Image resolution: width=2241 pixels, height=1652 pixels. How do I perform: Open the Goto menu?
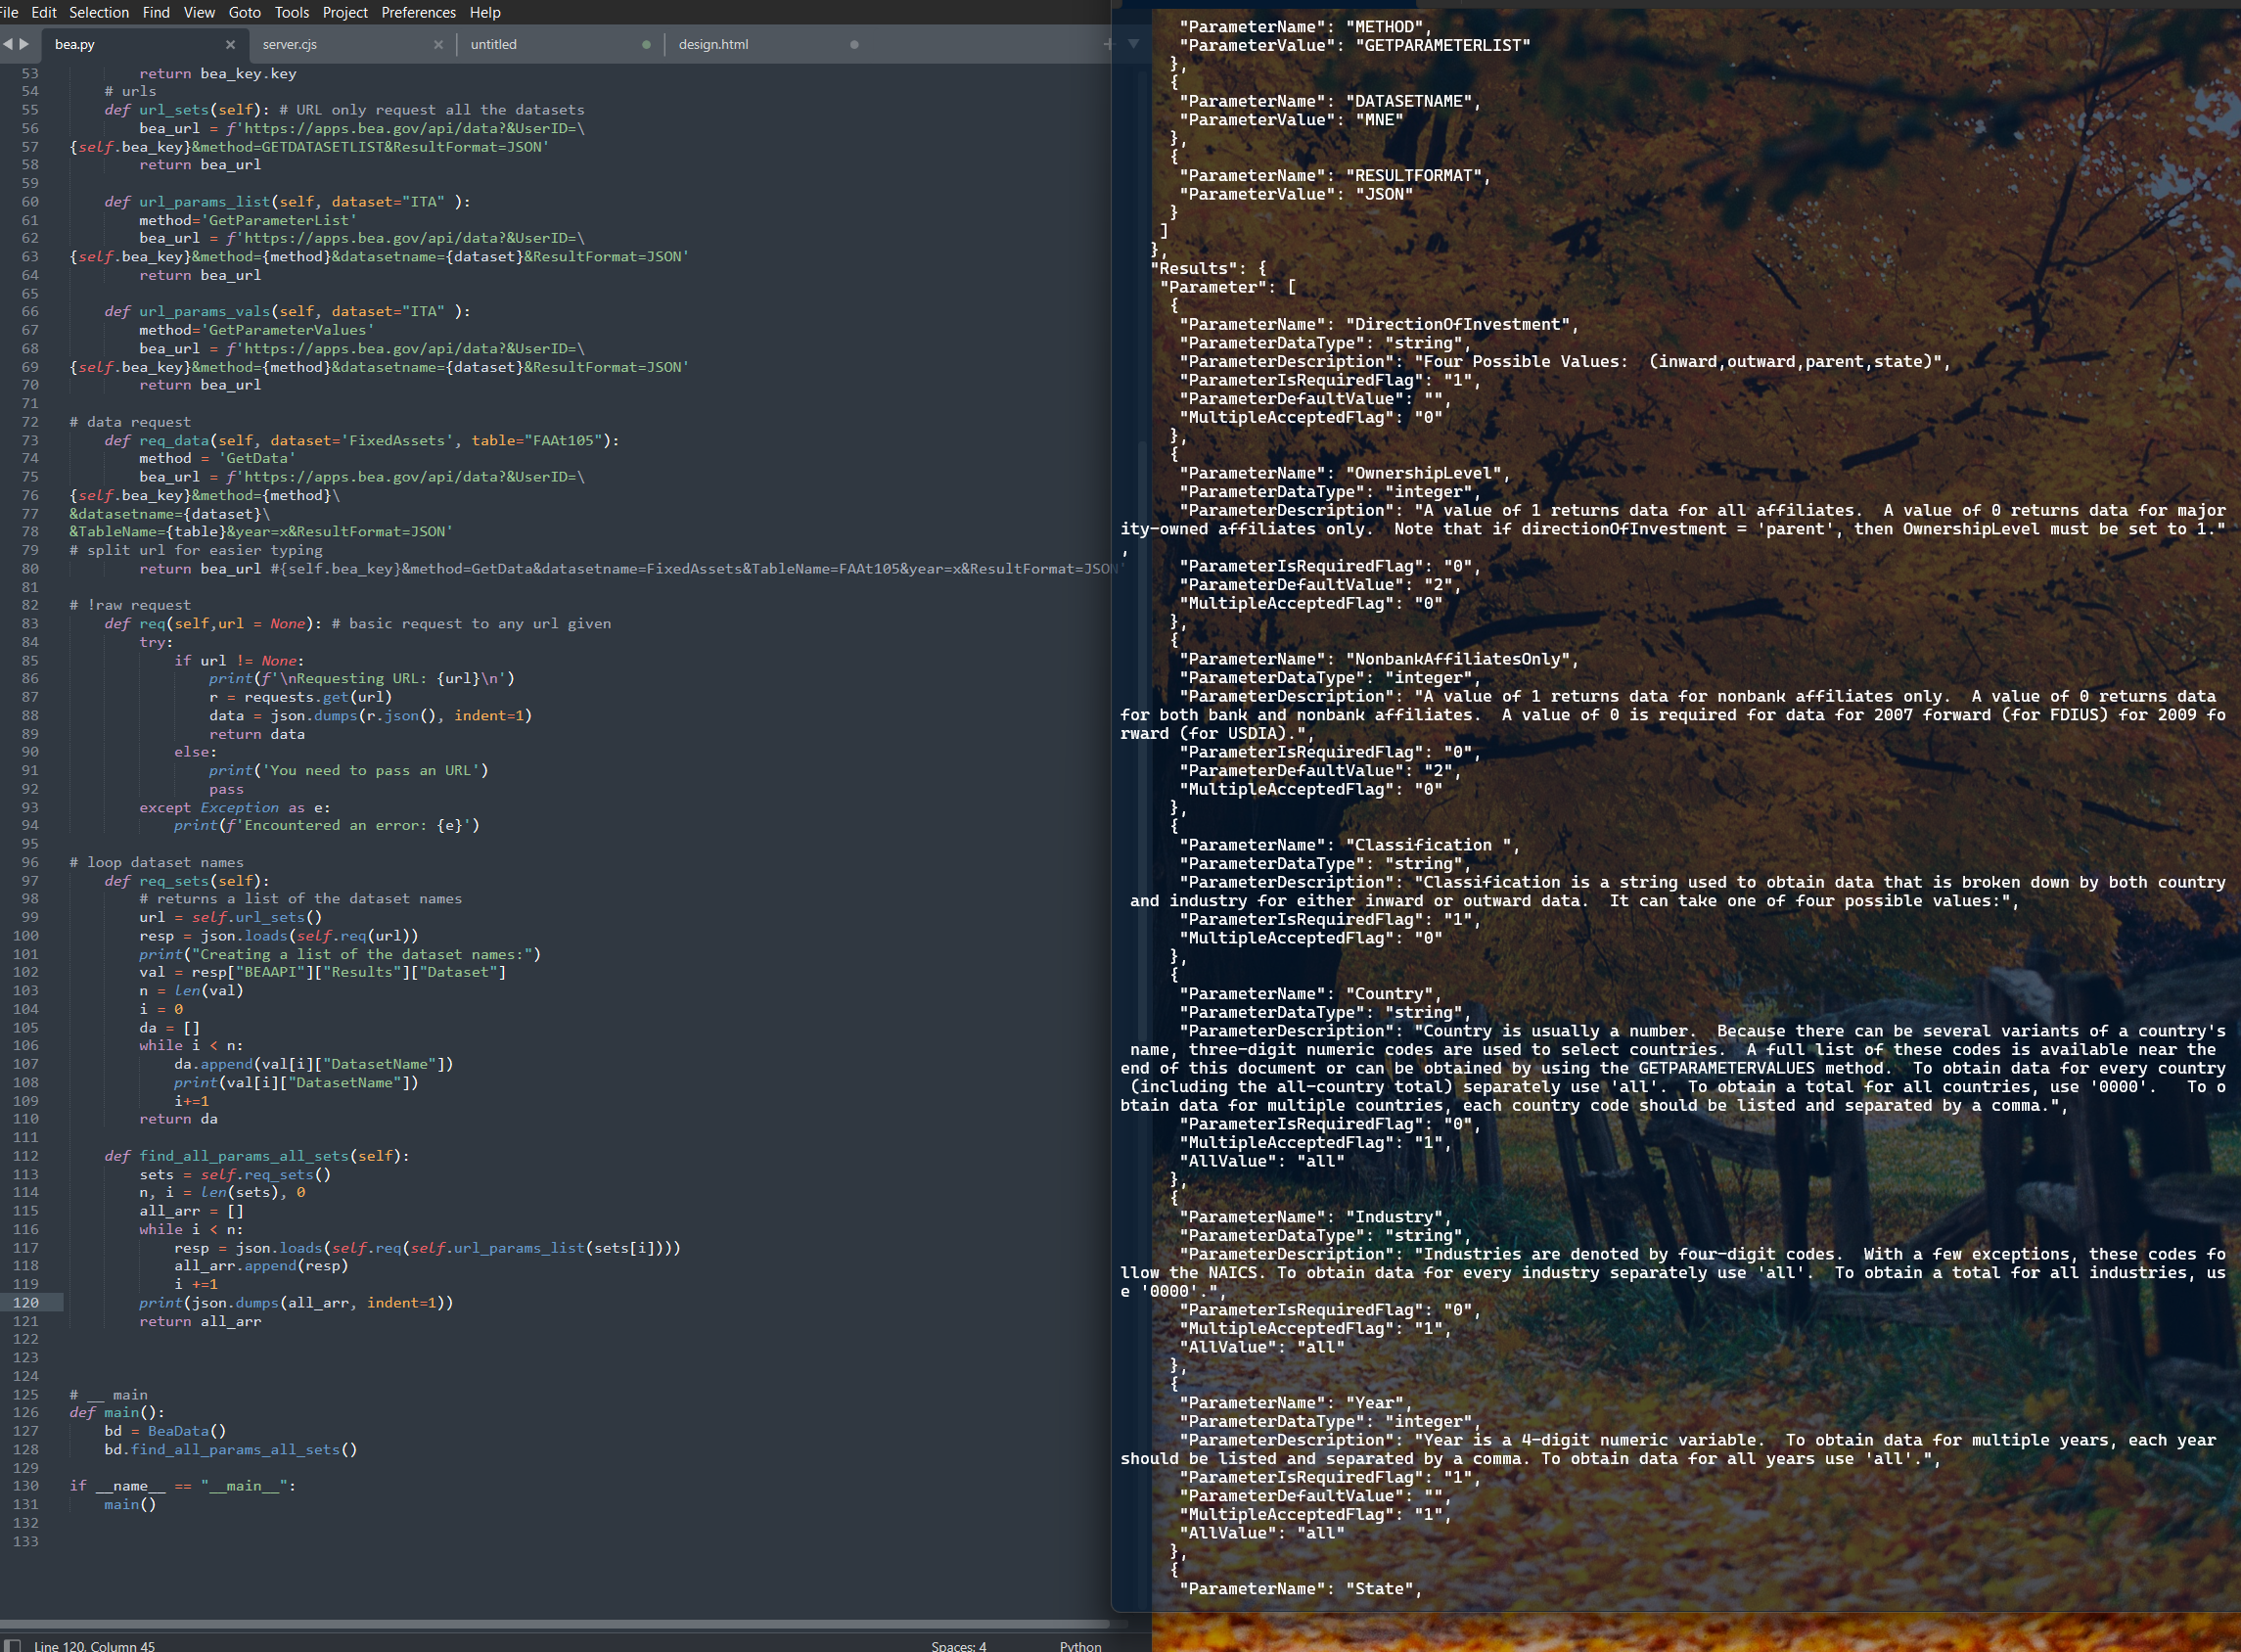coord(244,12)
